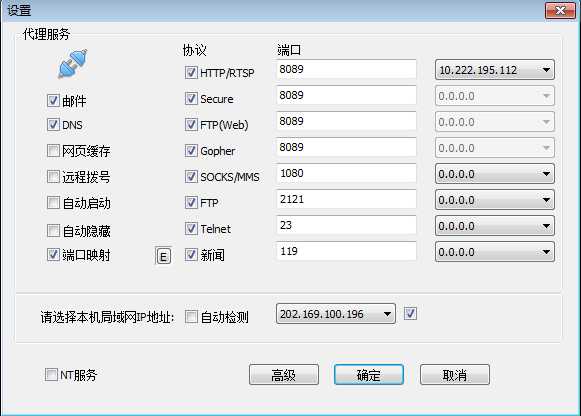Enable the 网页缓存 checkbox
This screenshot has height=416, width=581.
[53, 150]
